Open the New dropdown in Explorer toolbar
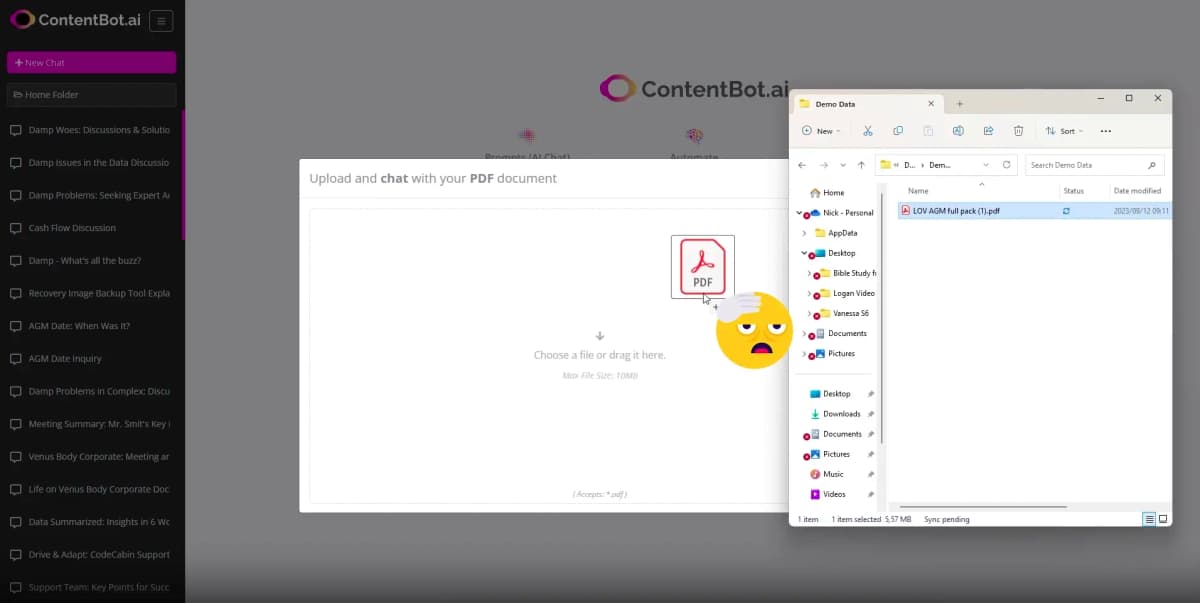This screenshot has height=603, width=1200. click(821, 131)
